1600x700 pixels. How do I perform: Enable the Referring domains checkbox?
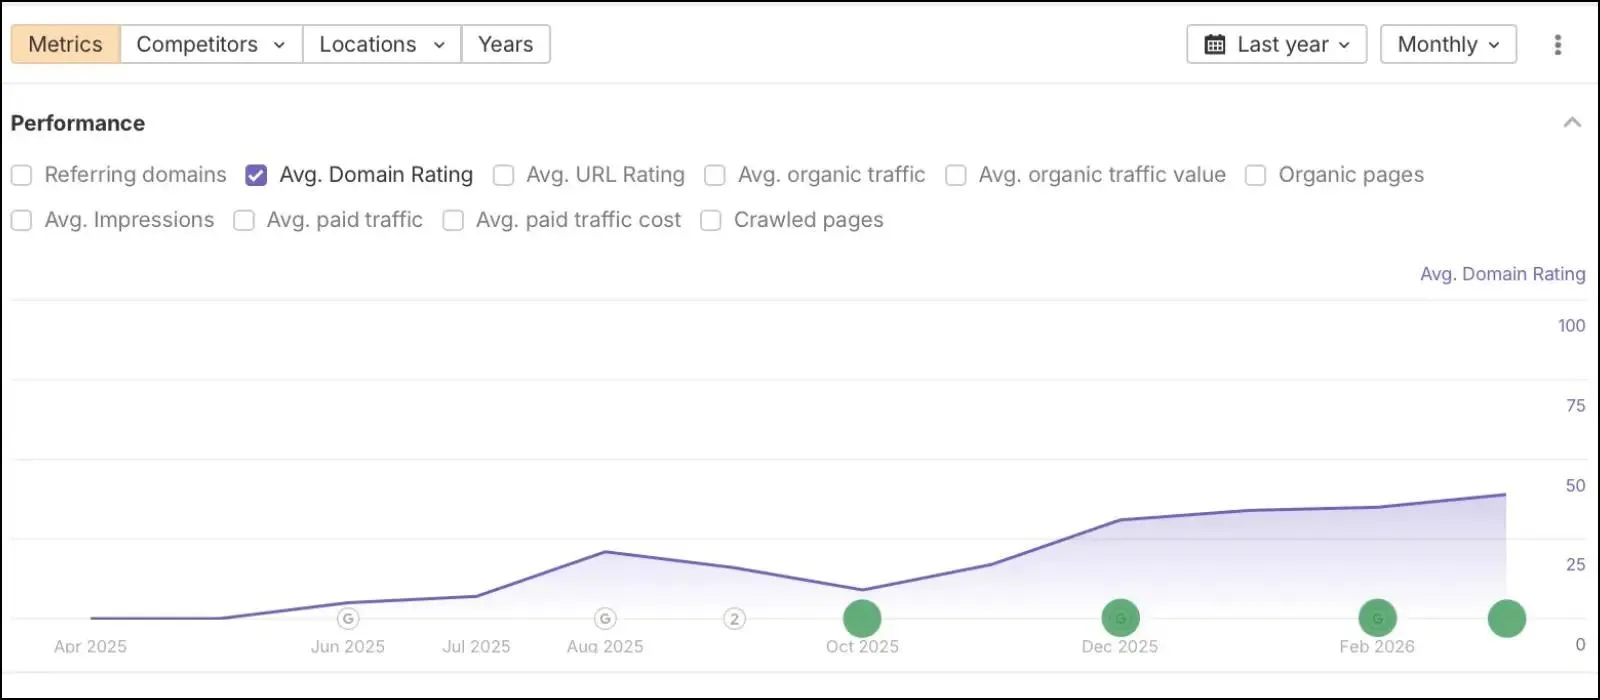point(22,175)
